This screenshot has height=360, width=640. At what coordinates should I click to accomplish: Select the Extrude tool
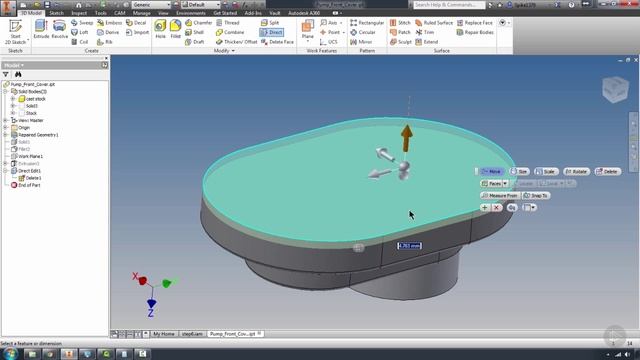click(x=41, y=29)
